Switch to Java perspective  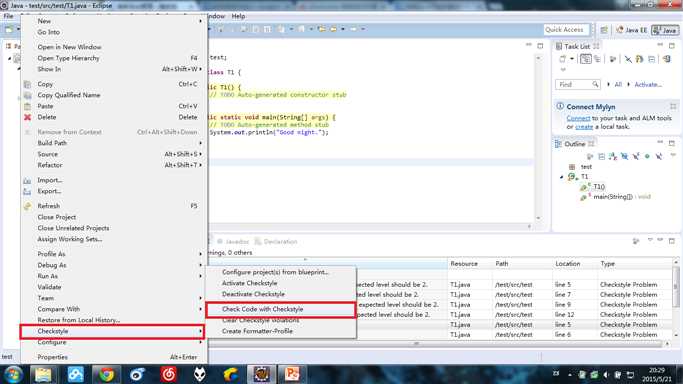tap(665, 30)
